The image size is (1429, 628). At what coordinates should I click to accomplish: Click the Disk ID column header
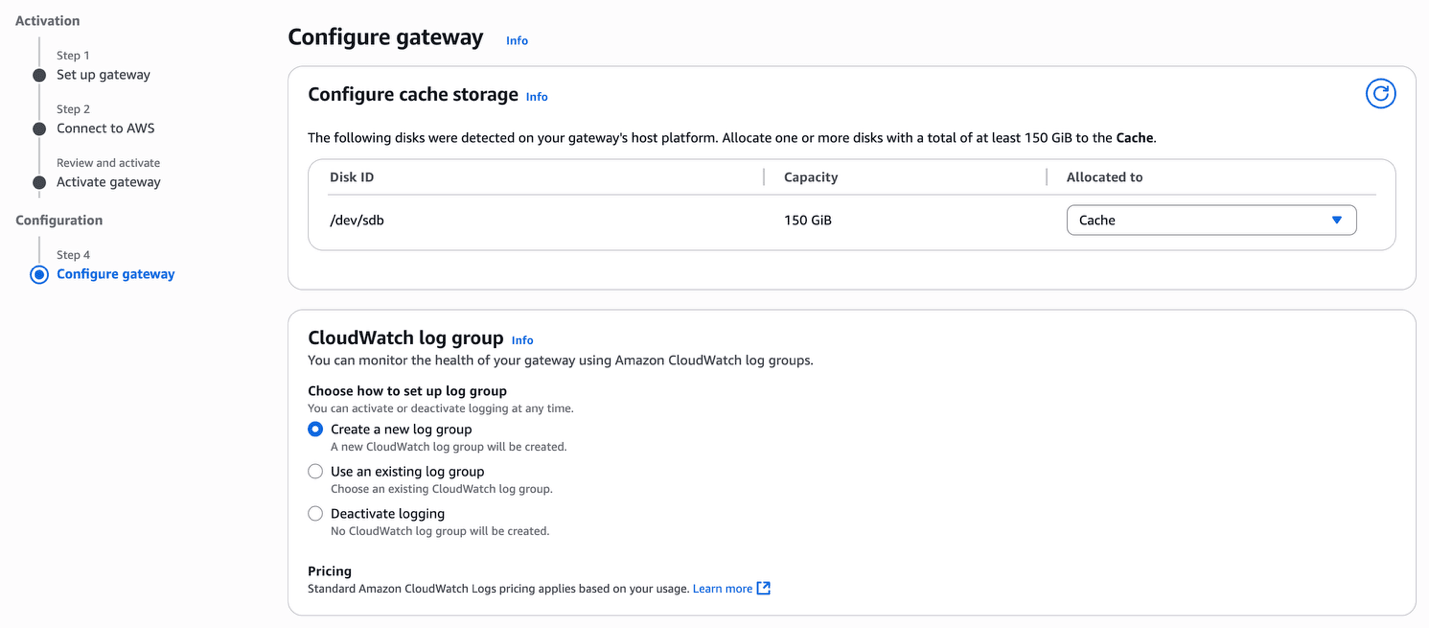pos(350,177)
